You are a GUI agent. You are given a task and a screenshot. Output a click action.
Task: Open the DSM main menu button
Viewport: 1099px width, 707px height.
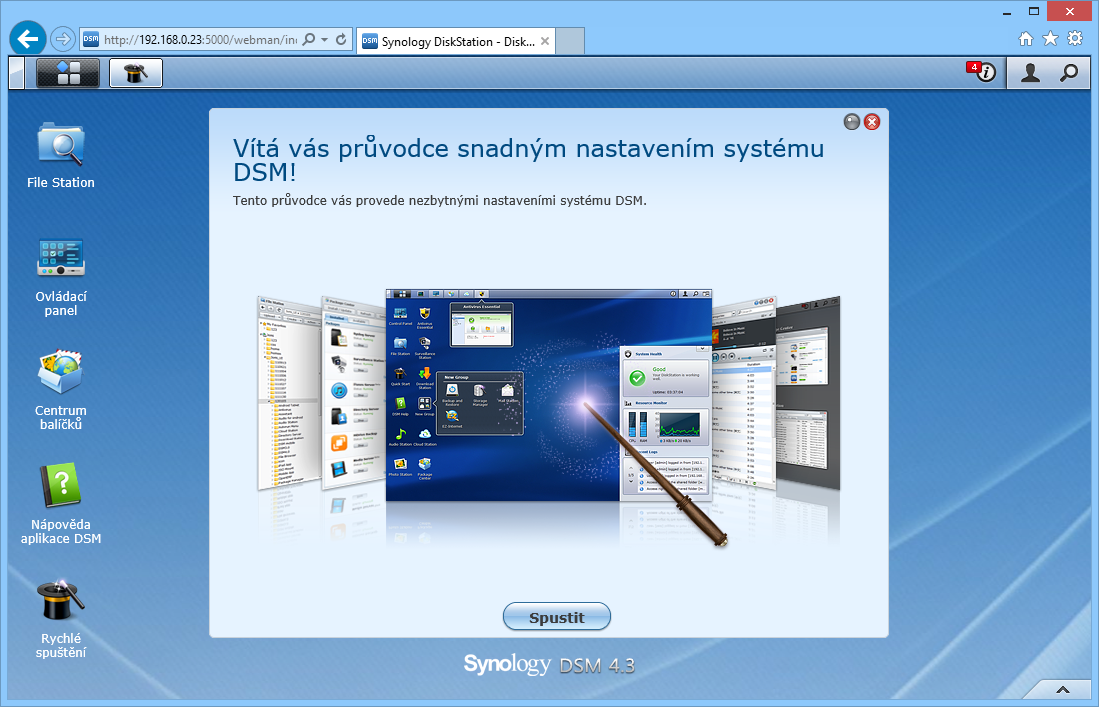[x=68, y=73]
